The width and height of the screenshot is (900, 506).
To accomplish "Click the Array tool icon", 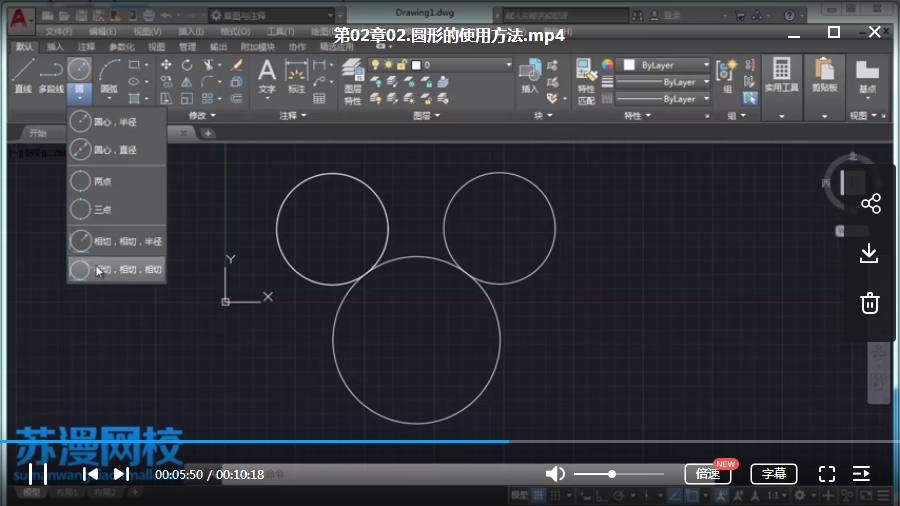I will click(x=208, y=99).
